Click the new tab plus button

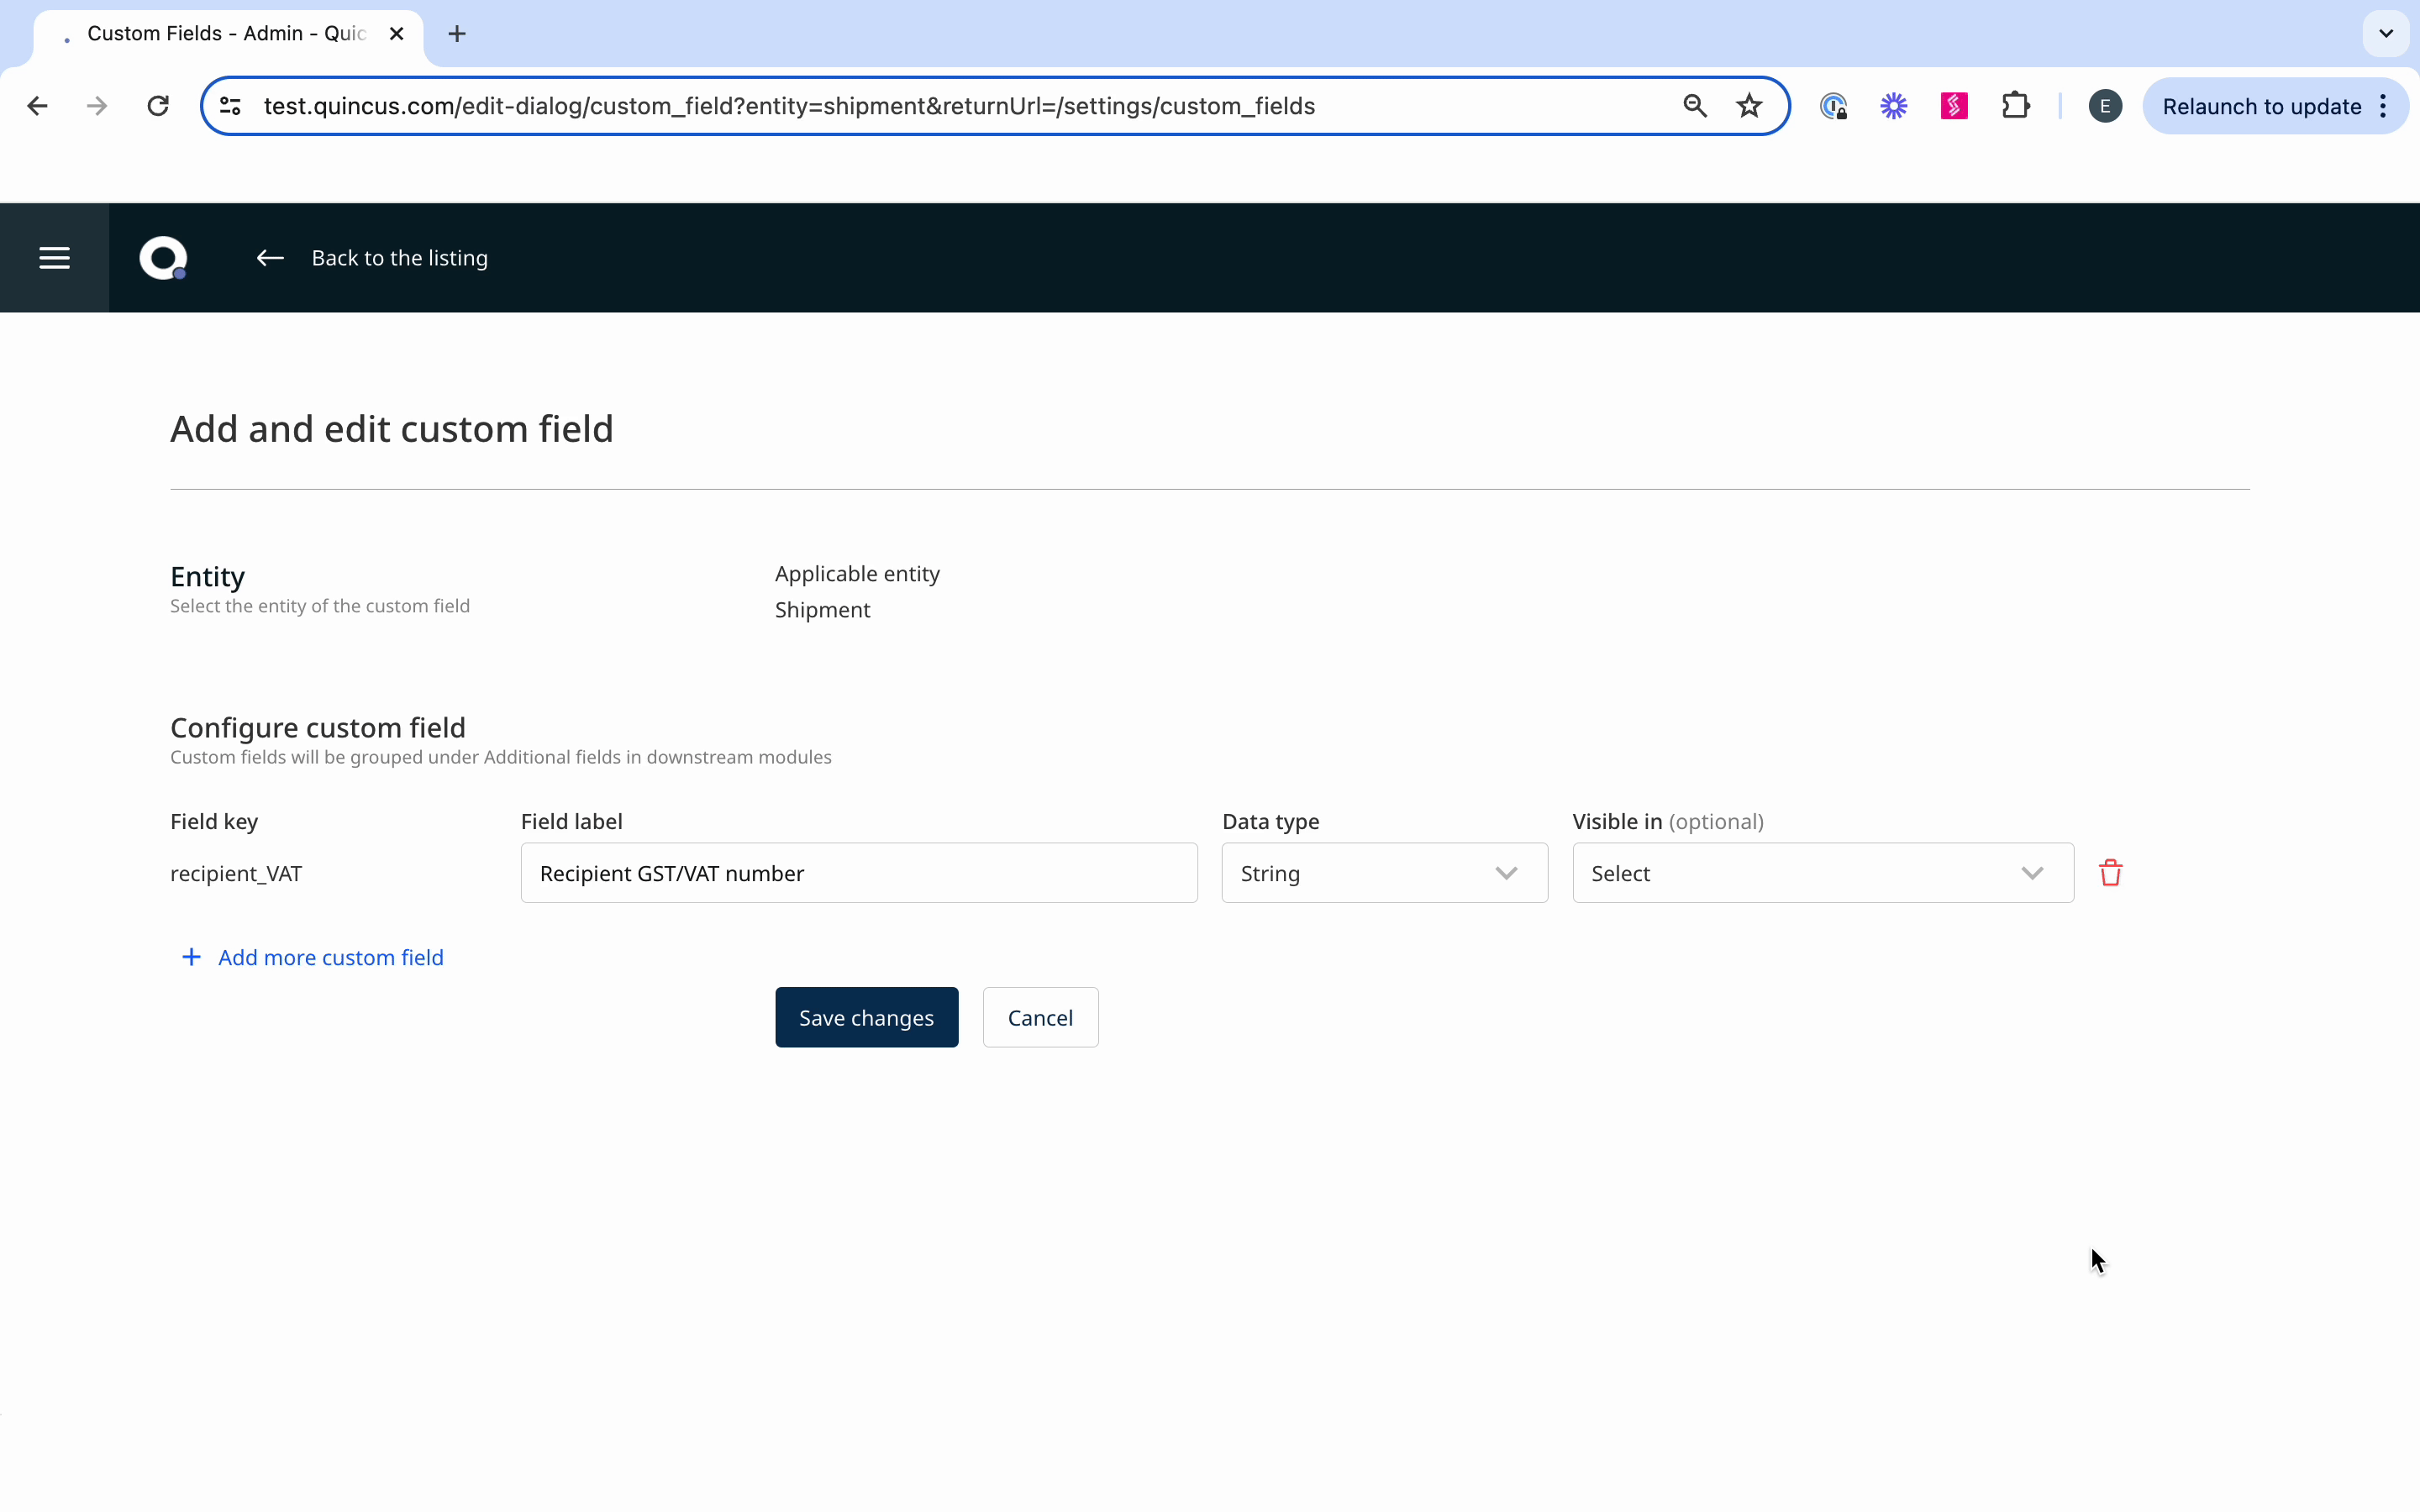tap(458, 33)
